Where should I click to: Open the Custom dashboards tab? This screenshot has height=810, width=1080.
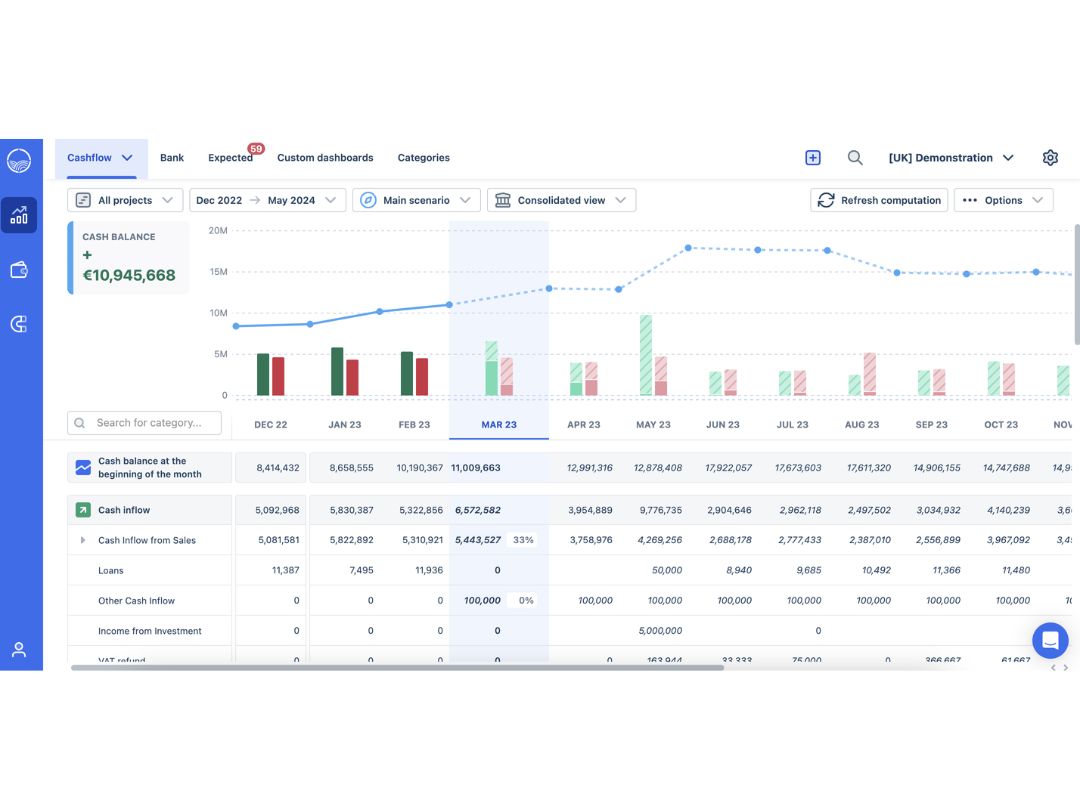[x=325, y=158]
